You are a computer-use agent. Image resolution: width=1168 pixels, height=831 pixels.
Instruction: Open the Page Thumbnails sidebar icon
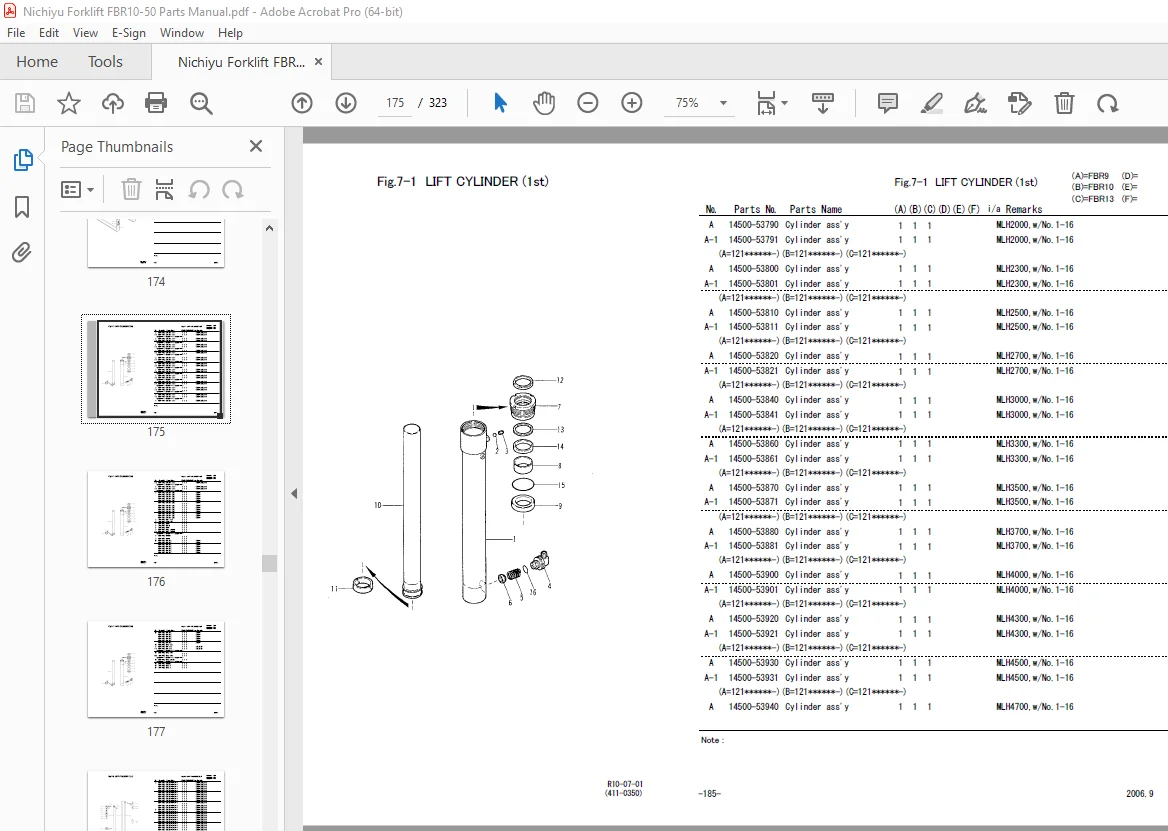[x=22, y=159]
